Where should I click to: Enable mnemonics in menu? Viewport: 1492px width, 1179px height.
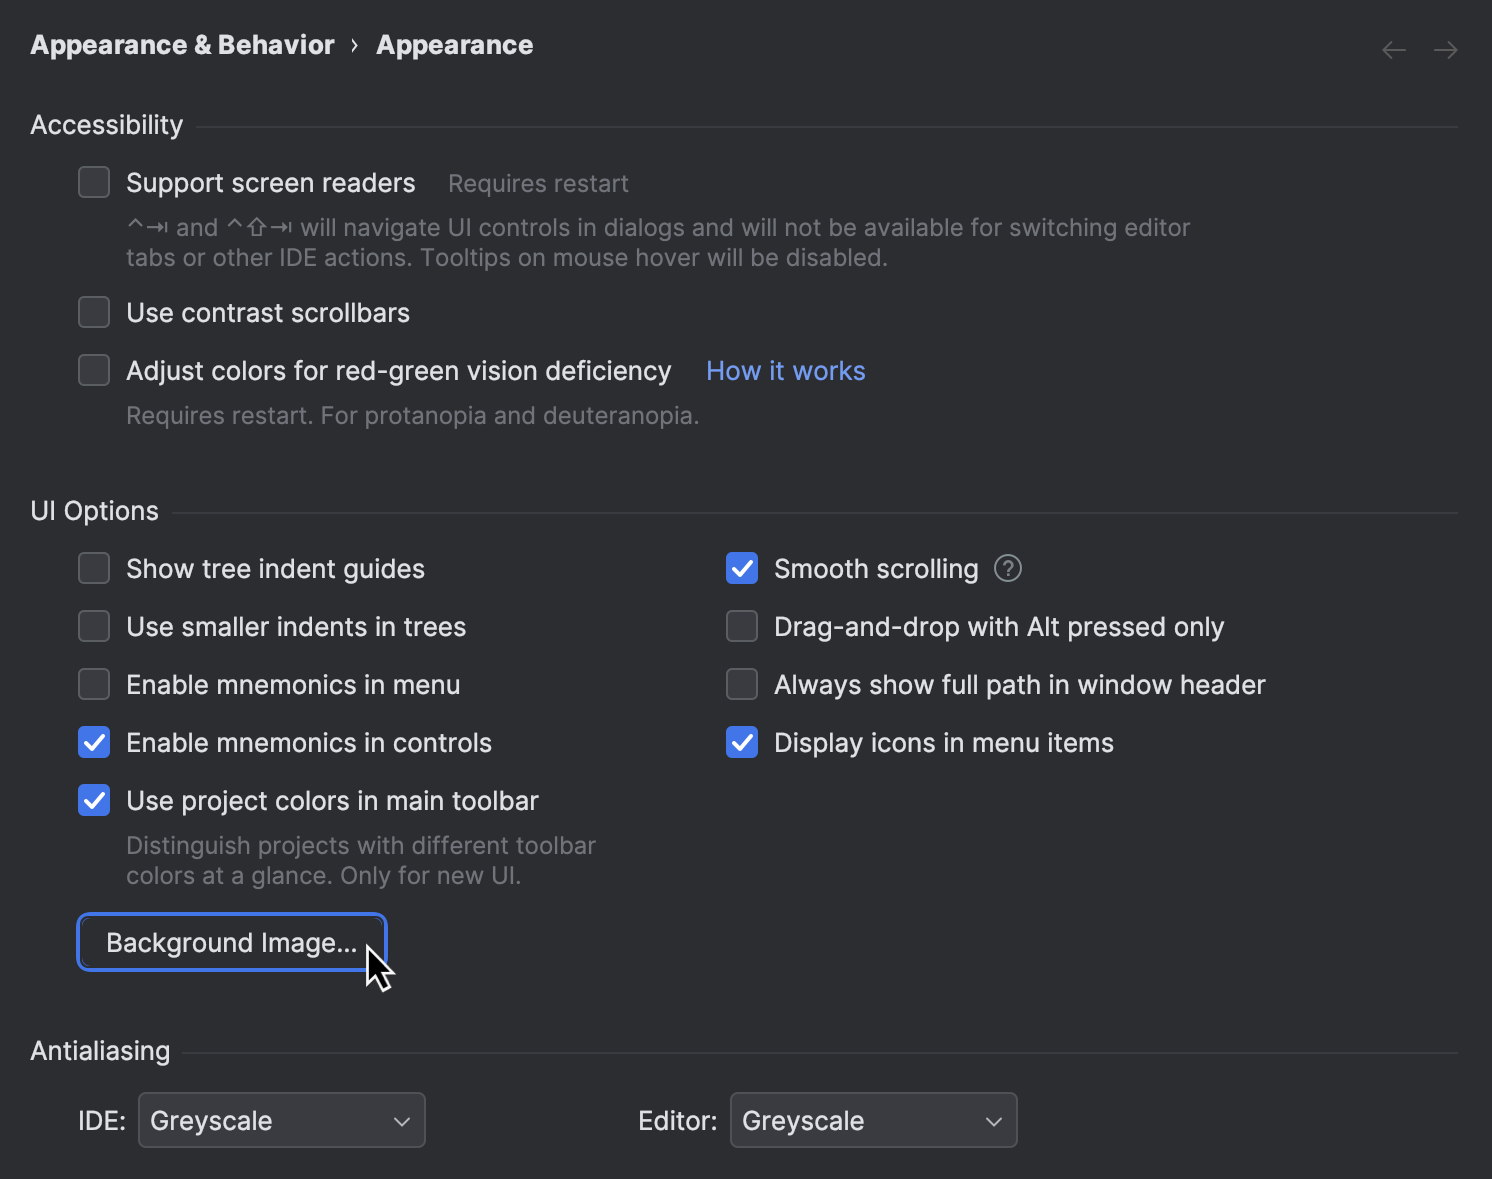(x=93, y=684)
